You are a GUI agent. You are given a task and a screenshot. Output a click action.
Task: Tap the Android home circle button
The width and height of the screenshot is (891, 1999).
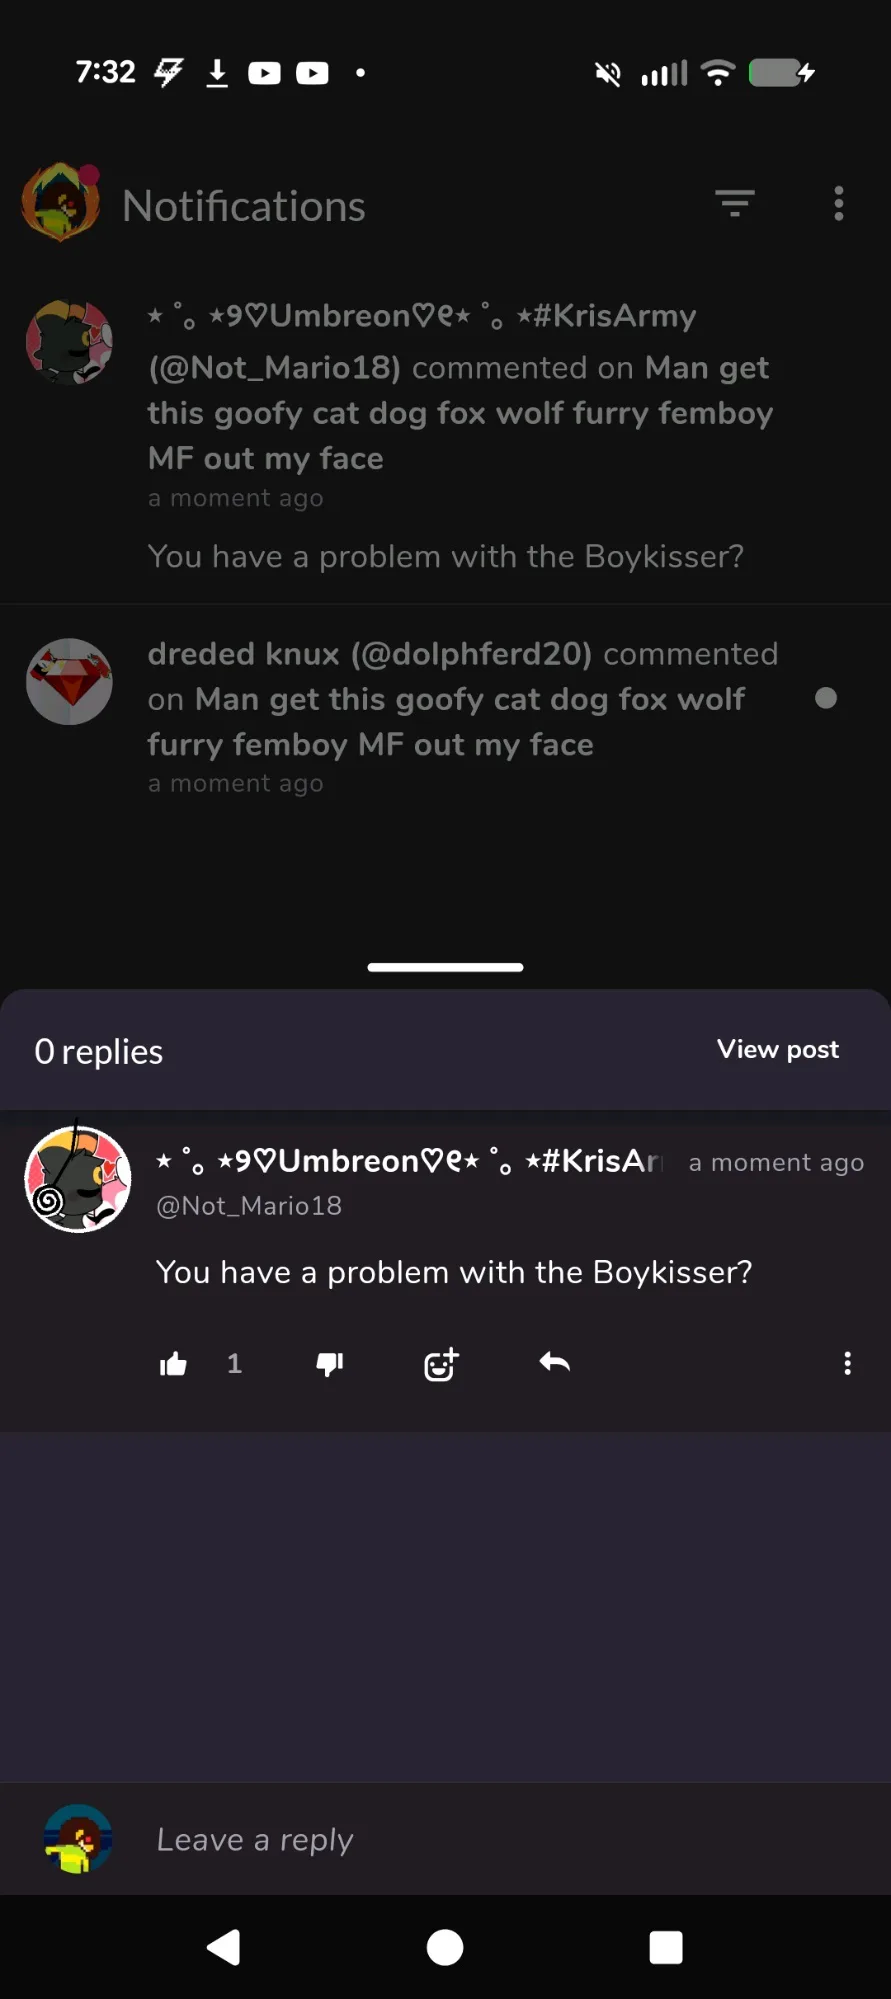pos(445,1947)
